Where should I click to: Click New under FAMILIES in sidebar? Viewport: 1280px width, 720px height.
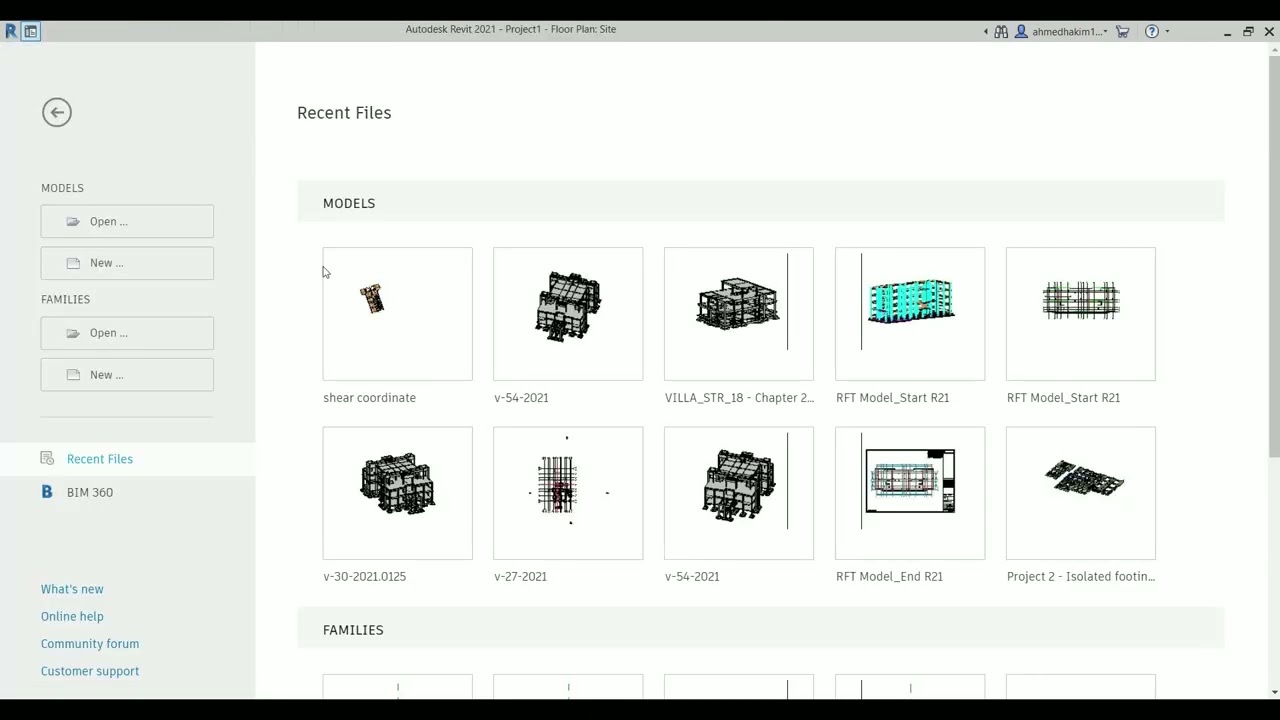tap(127, 375)
